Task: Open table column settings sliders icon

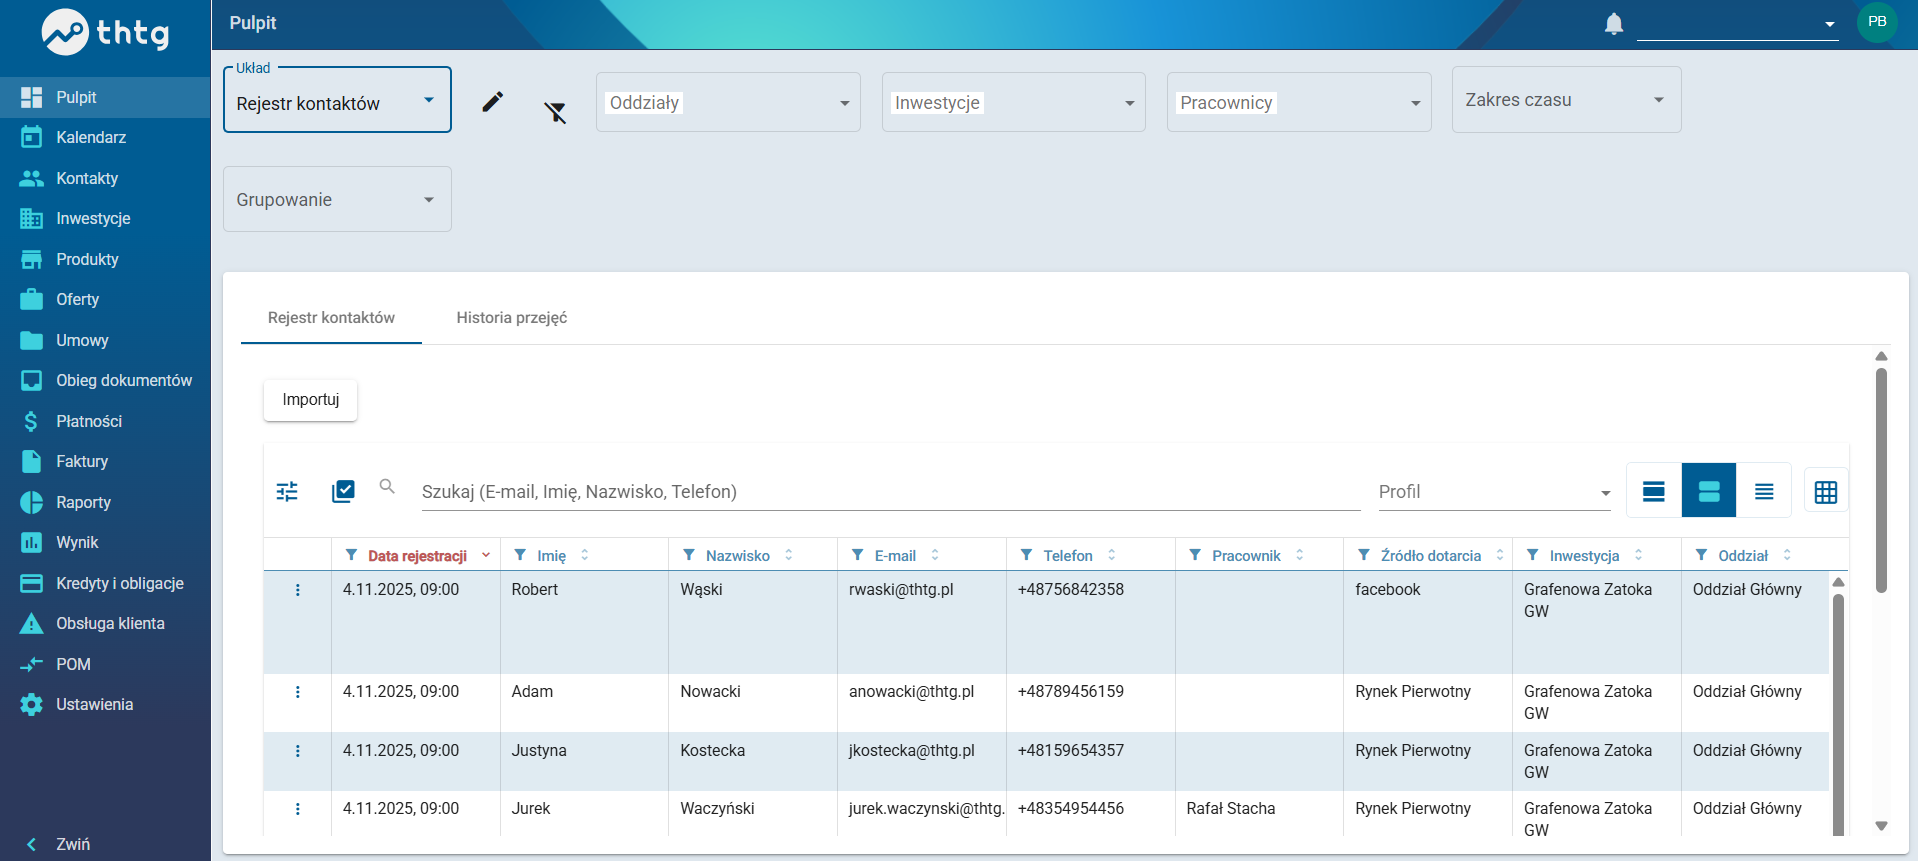Action: coord(287,491)
